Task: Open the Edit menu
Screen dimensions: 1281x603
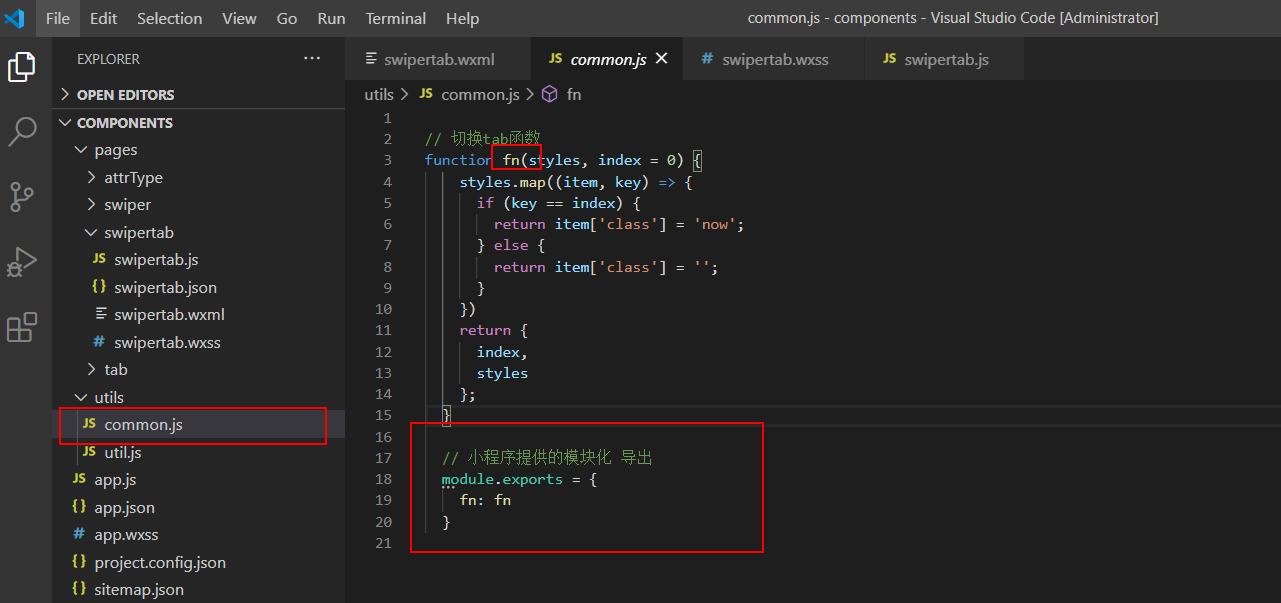Action: [103, 18]
